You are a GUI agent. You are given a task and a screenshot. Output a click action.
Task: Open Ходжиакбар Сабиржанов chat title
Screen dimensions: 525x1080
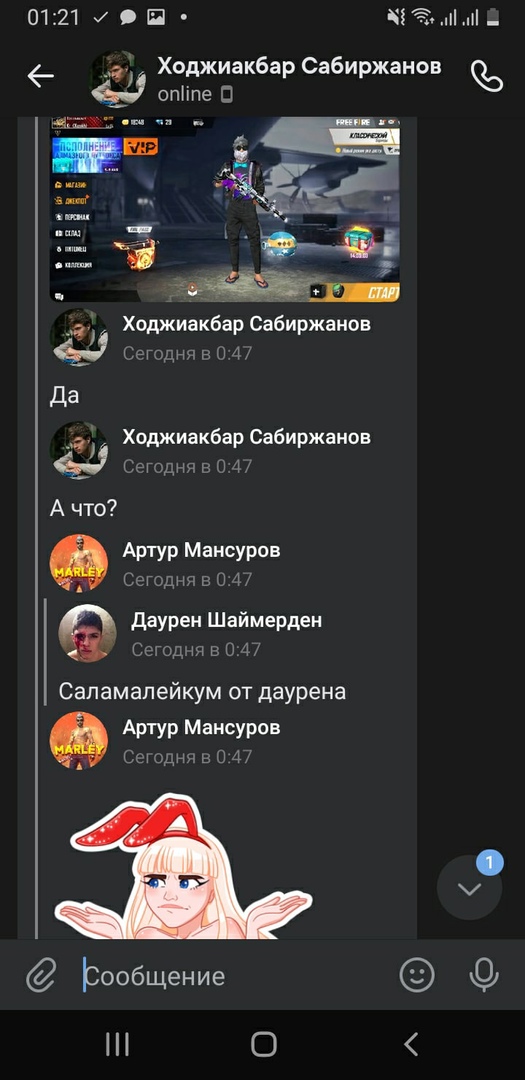(299, 66)
